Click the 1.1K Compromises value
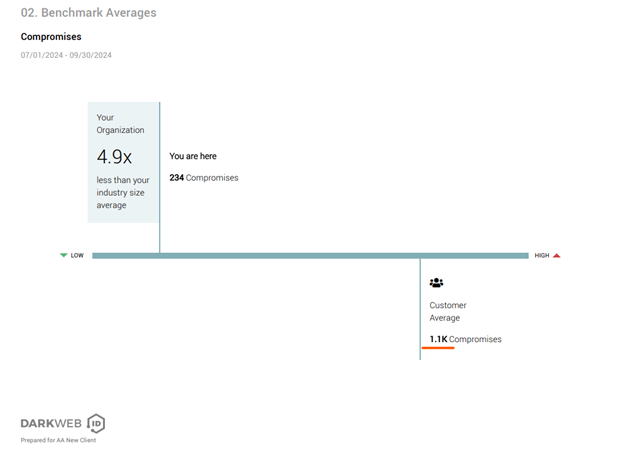Screen dimensions: 624x450 [465, 339]
